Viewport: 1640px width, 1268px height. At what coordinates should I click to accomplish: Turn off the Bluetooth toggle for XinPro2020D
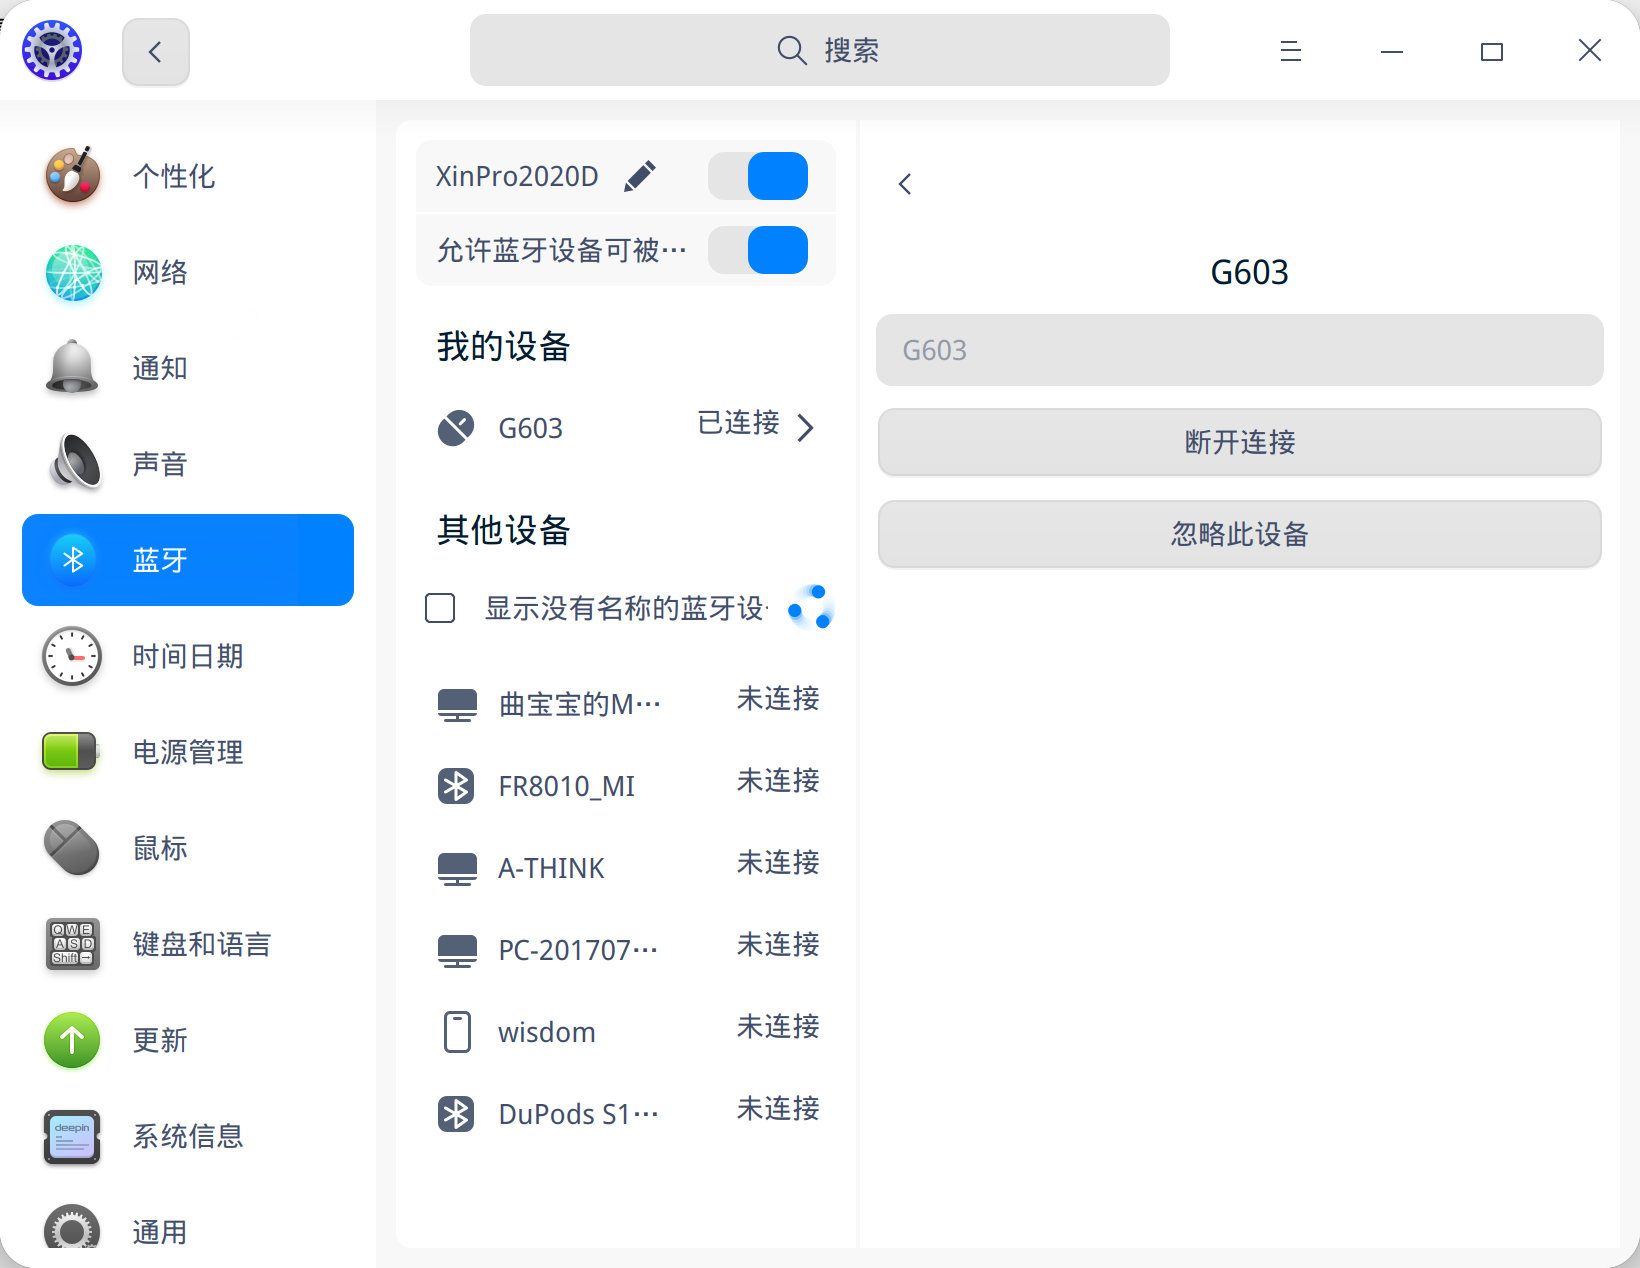(757, 176)
